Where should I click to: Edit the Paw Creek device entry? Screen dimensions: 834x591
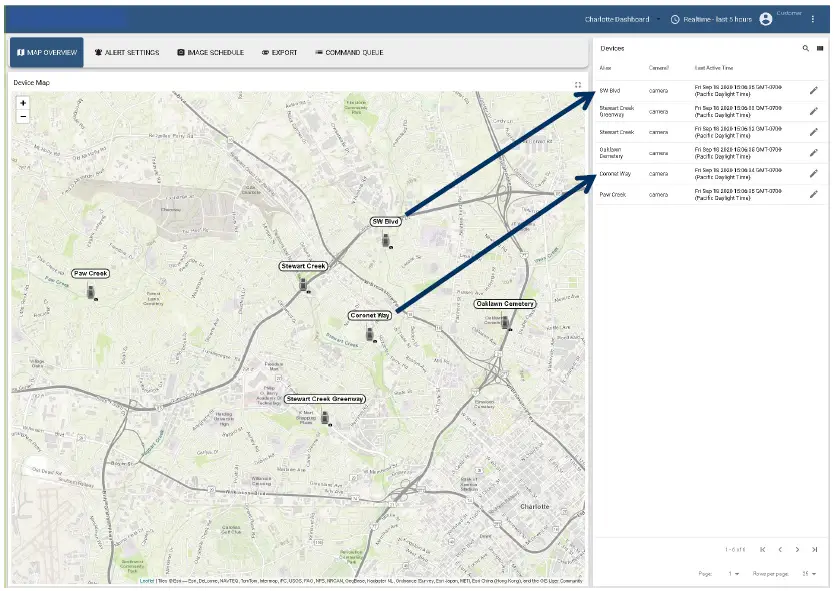pyautogui.click(x=813, y=194)
